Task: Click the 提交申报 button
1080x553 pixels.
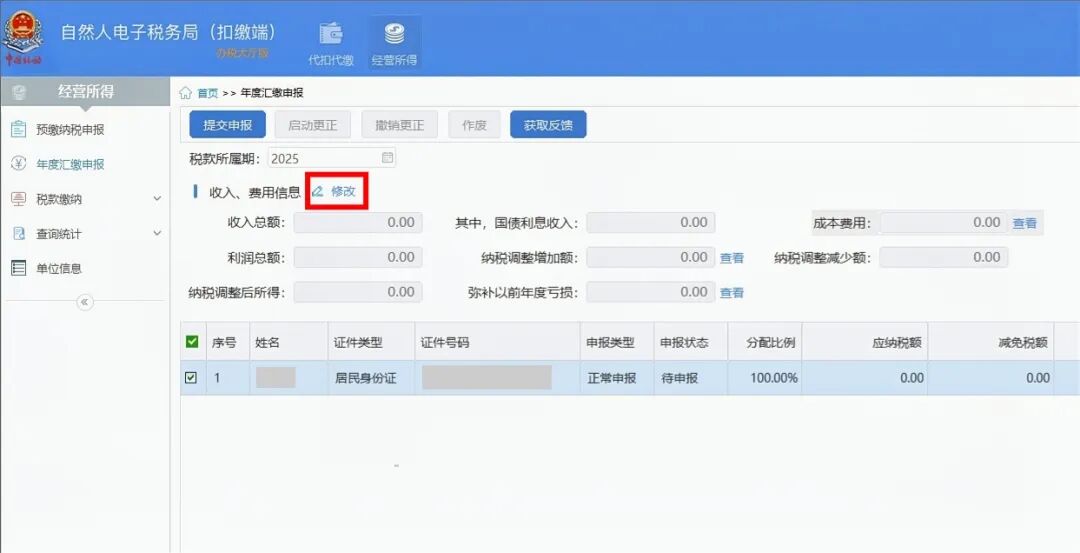Action: coord(228,125)
